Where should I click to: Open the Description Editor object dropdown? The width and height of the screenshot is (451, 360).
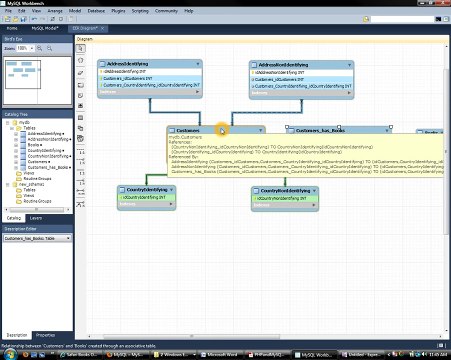68,238
